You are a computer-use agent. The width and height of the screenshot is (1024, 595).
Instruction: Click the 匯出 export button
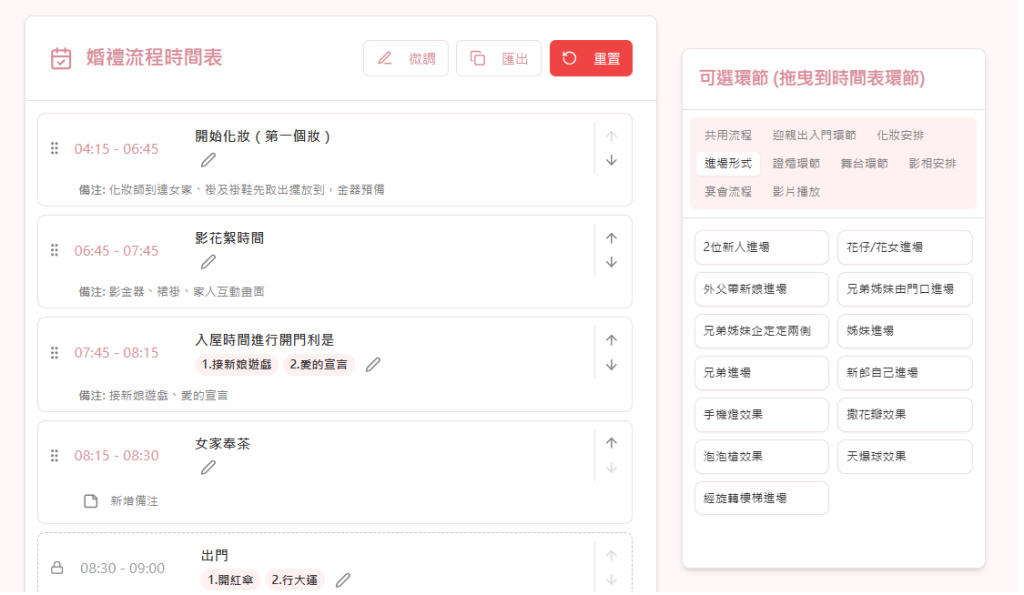coord(498,57)
